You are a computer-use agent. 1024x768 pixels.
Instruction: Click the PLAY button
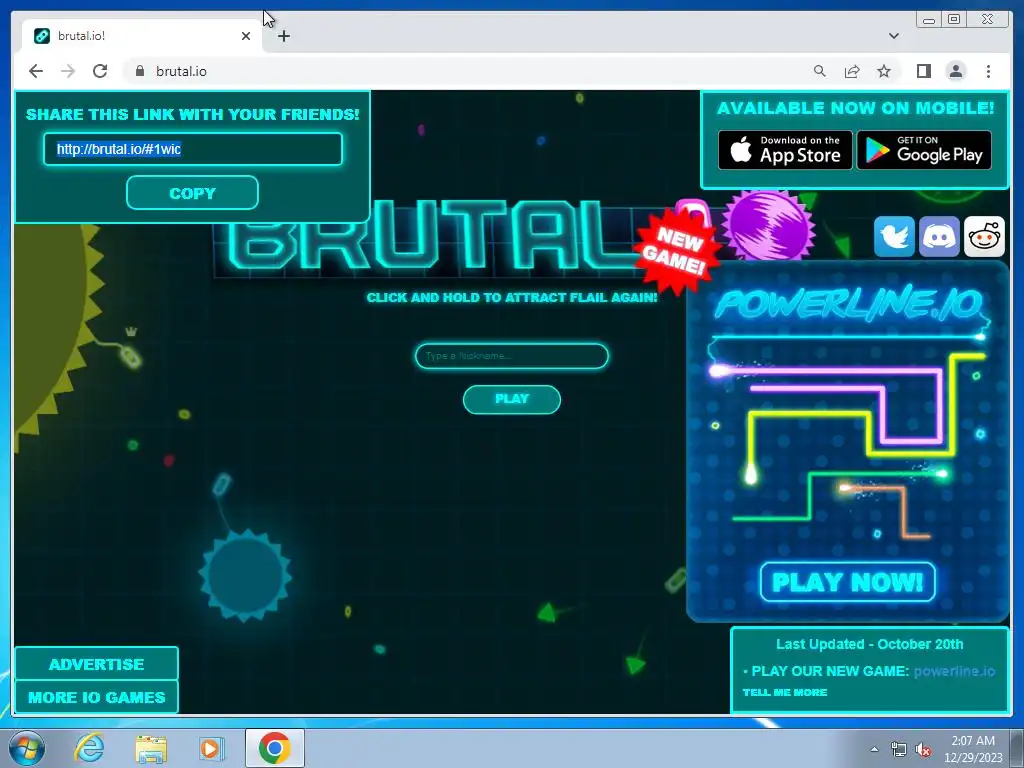tap(511, 399)
